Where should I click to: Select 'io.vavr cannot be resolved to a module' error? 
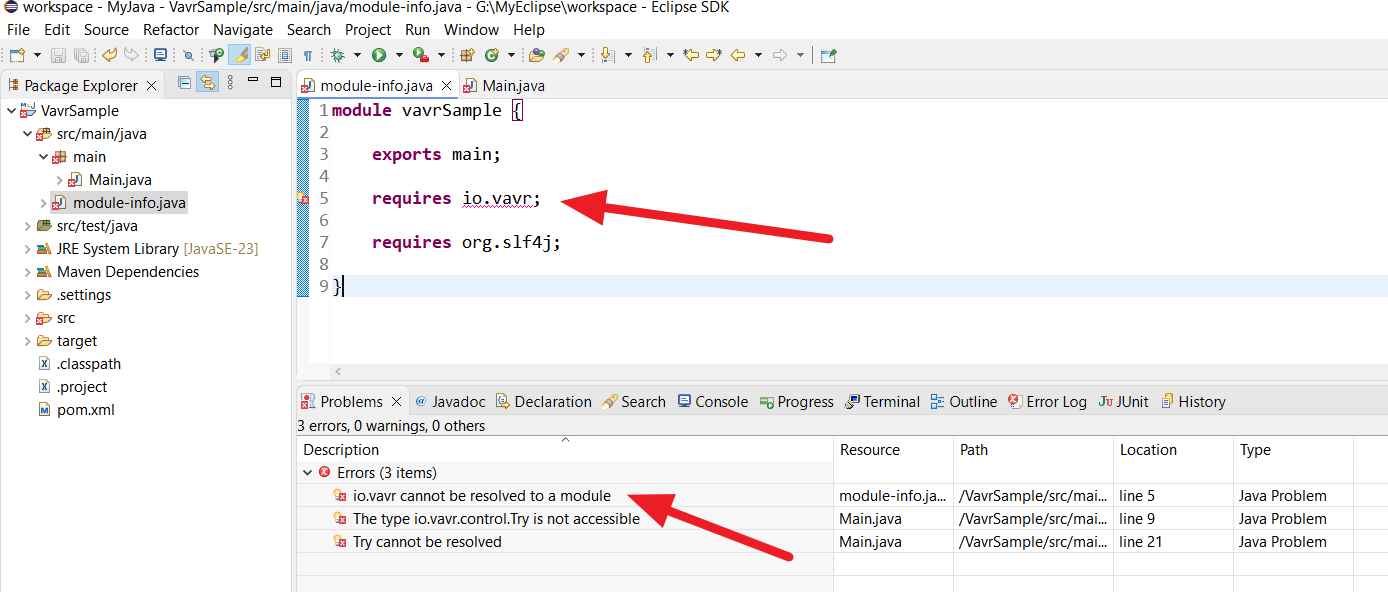pyautogui.click(x=482, y=496)
